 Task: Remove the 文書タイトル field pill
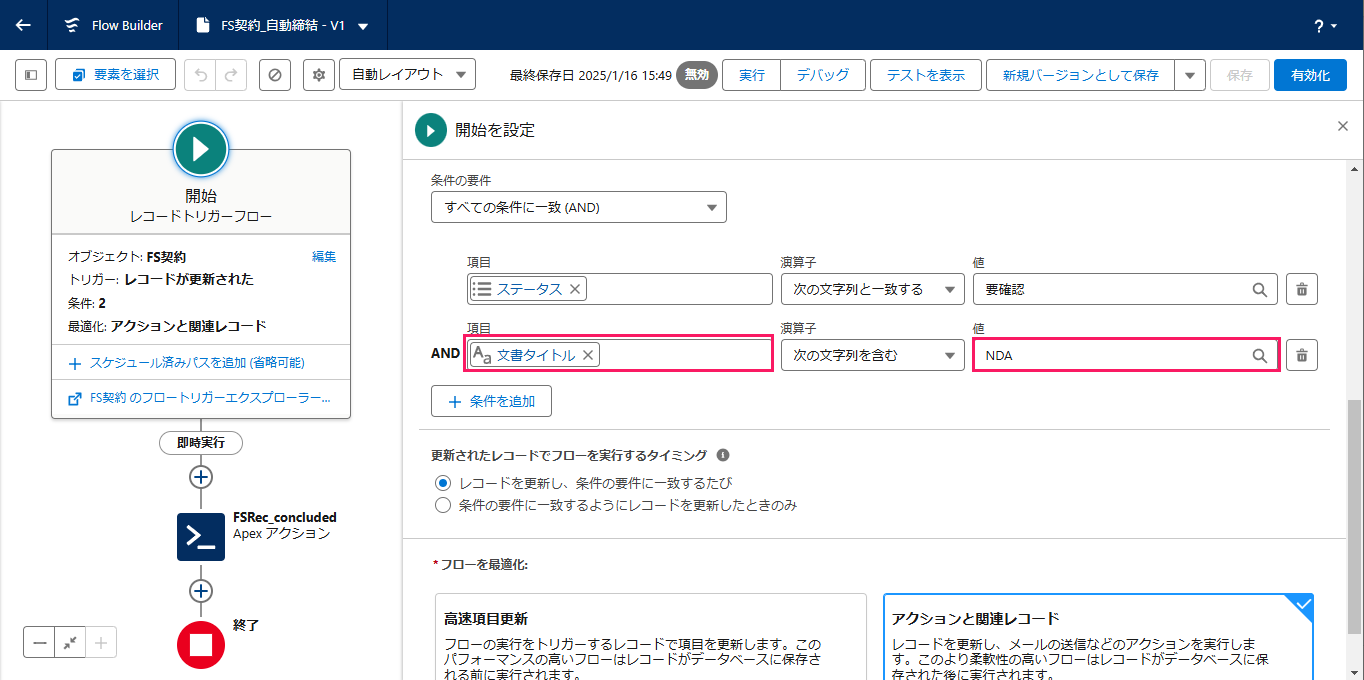(x=588, y=355)
